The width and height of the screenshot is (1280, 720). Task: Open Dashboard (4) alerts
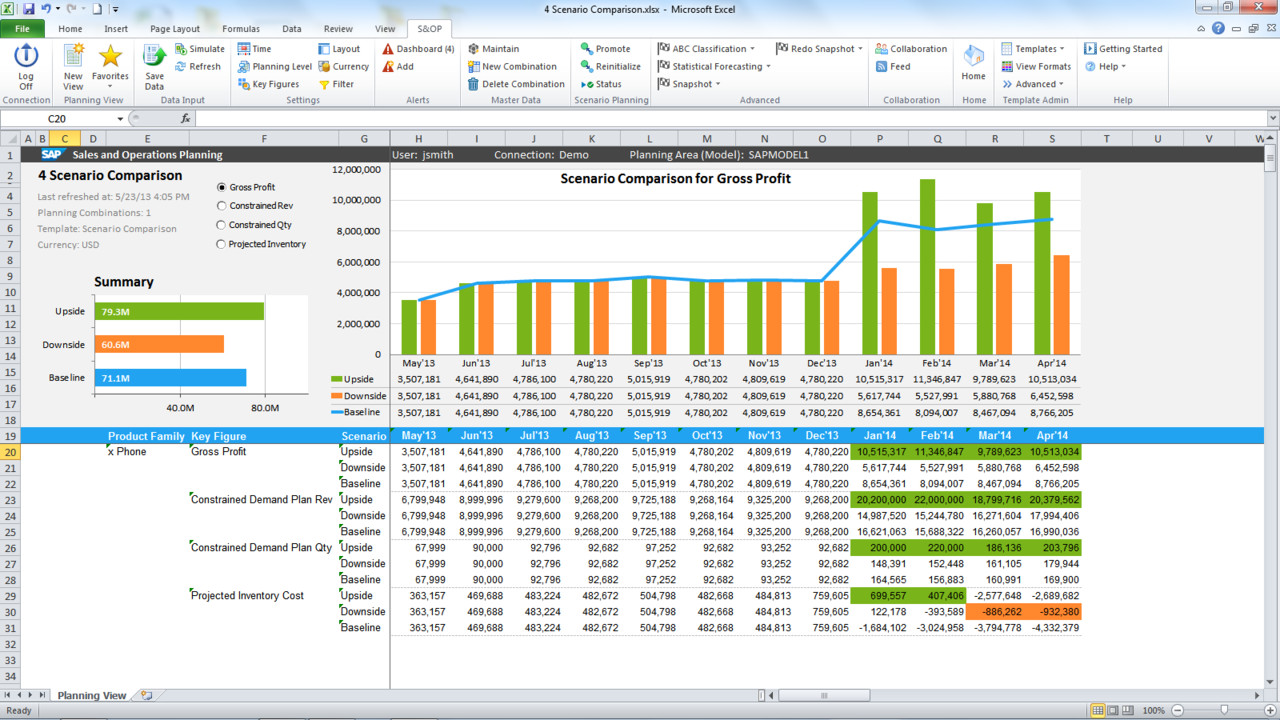pos(418,49)
